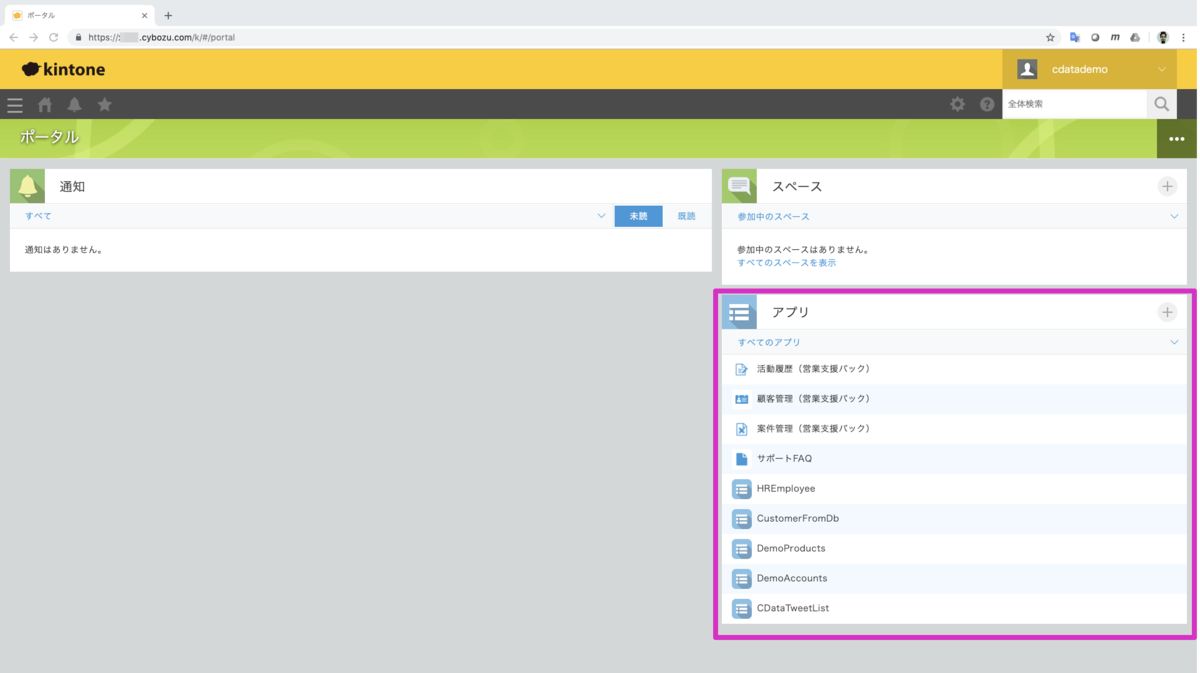
Task: Show unread notifications with 未読 toggle
Action: point(638,216)
